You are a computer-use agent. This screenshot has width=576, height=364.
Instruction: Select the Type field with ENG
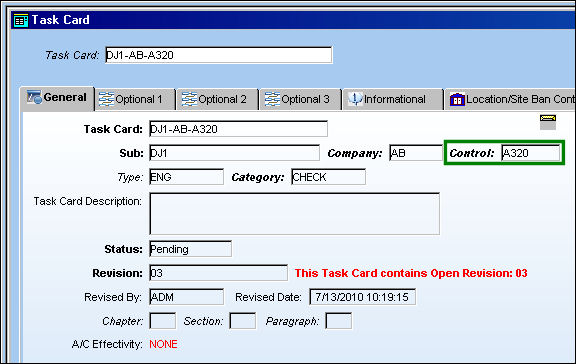tap(187, 177)
